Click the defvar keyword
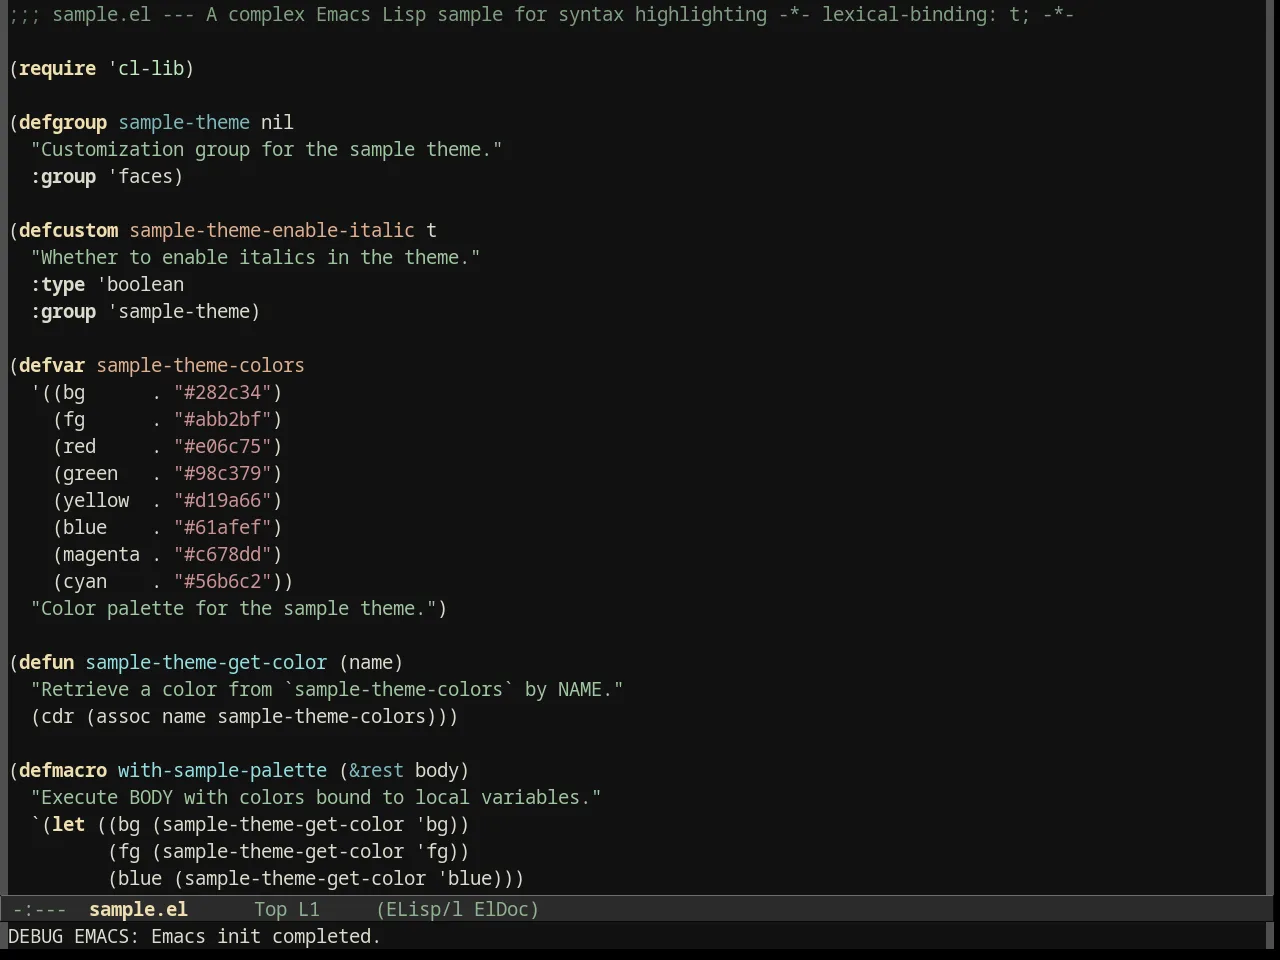 pos(52,365)
